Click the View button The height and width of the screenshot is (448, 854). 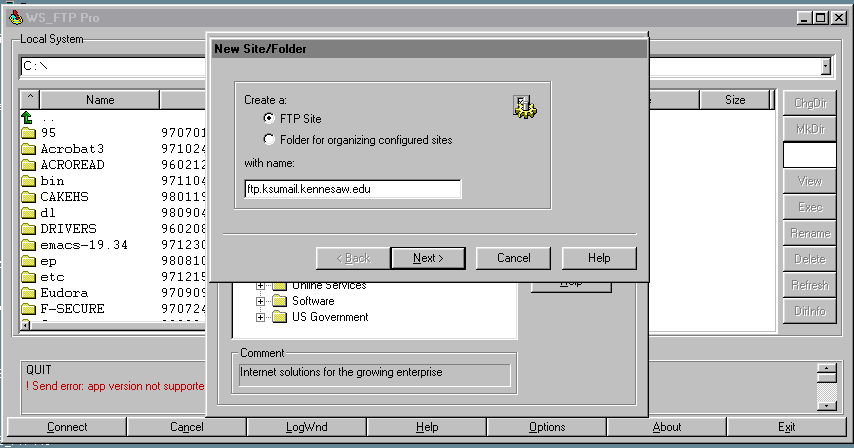[810, 181]
